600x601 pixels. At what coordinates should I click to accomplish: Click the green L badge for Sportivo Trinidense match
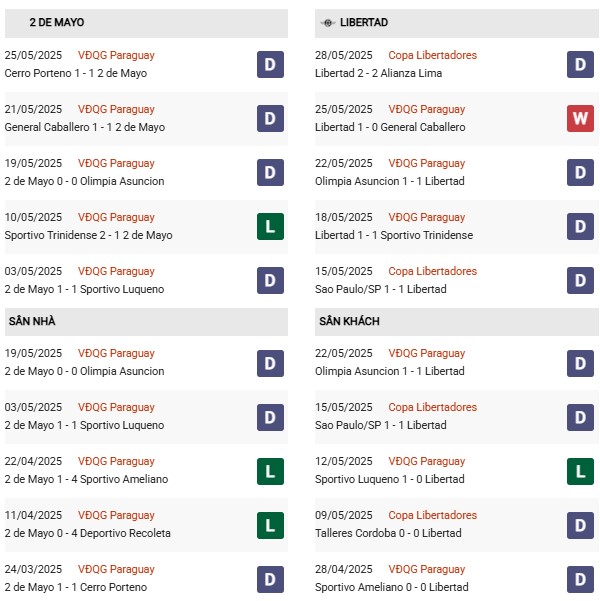[270, 227]
